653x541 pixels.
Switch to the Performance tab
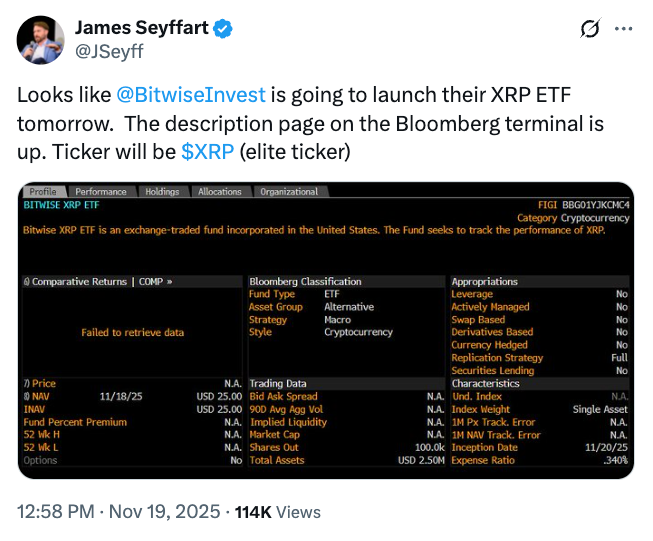pos(101,191)
